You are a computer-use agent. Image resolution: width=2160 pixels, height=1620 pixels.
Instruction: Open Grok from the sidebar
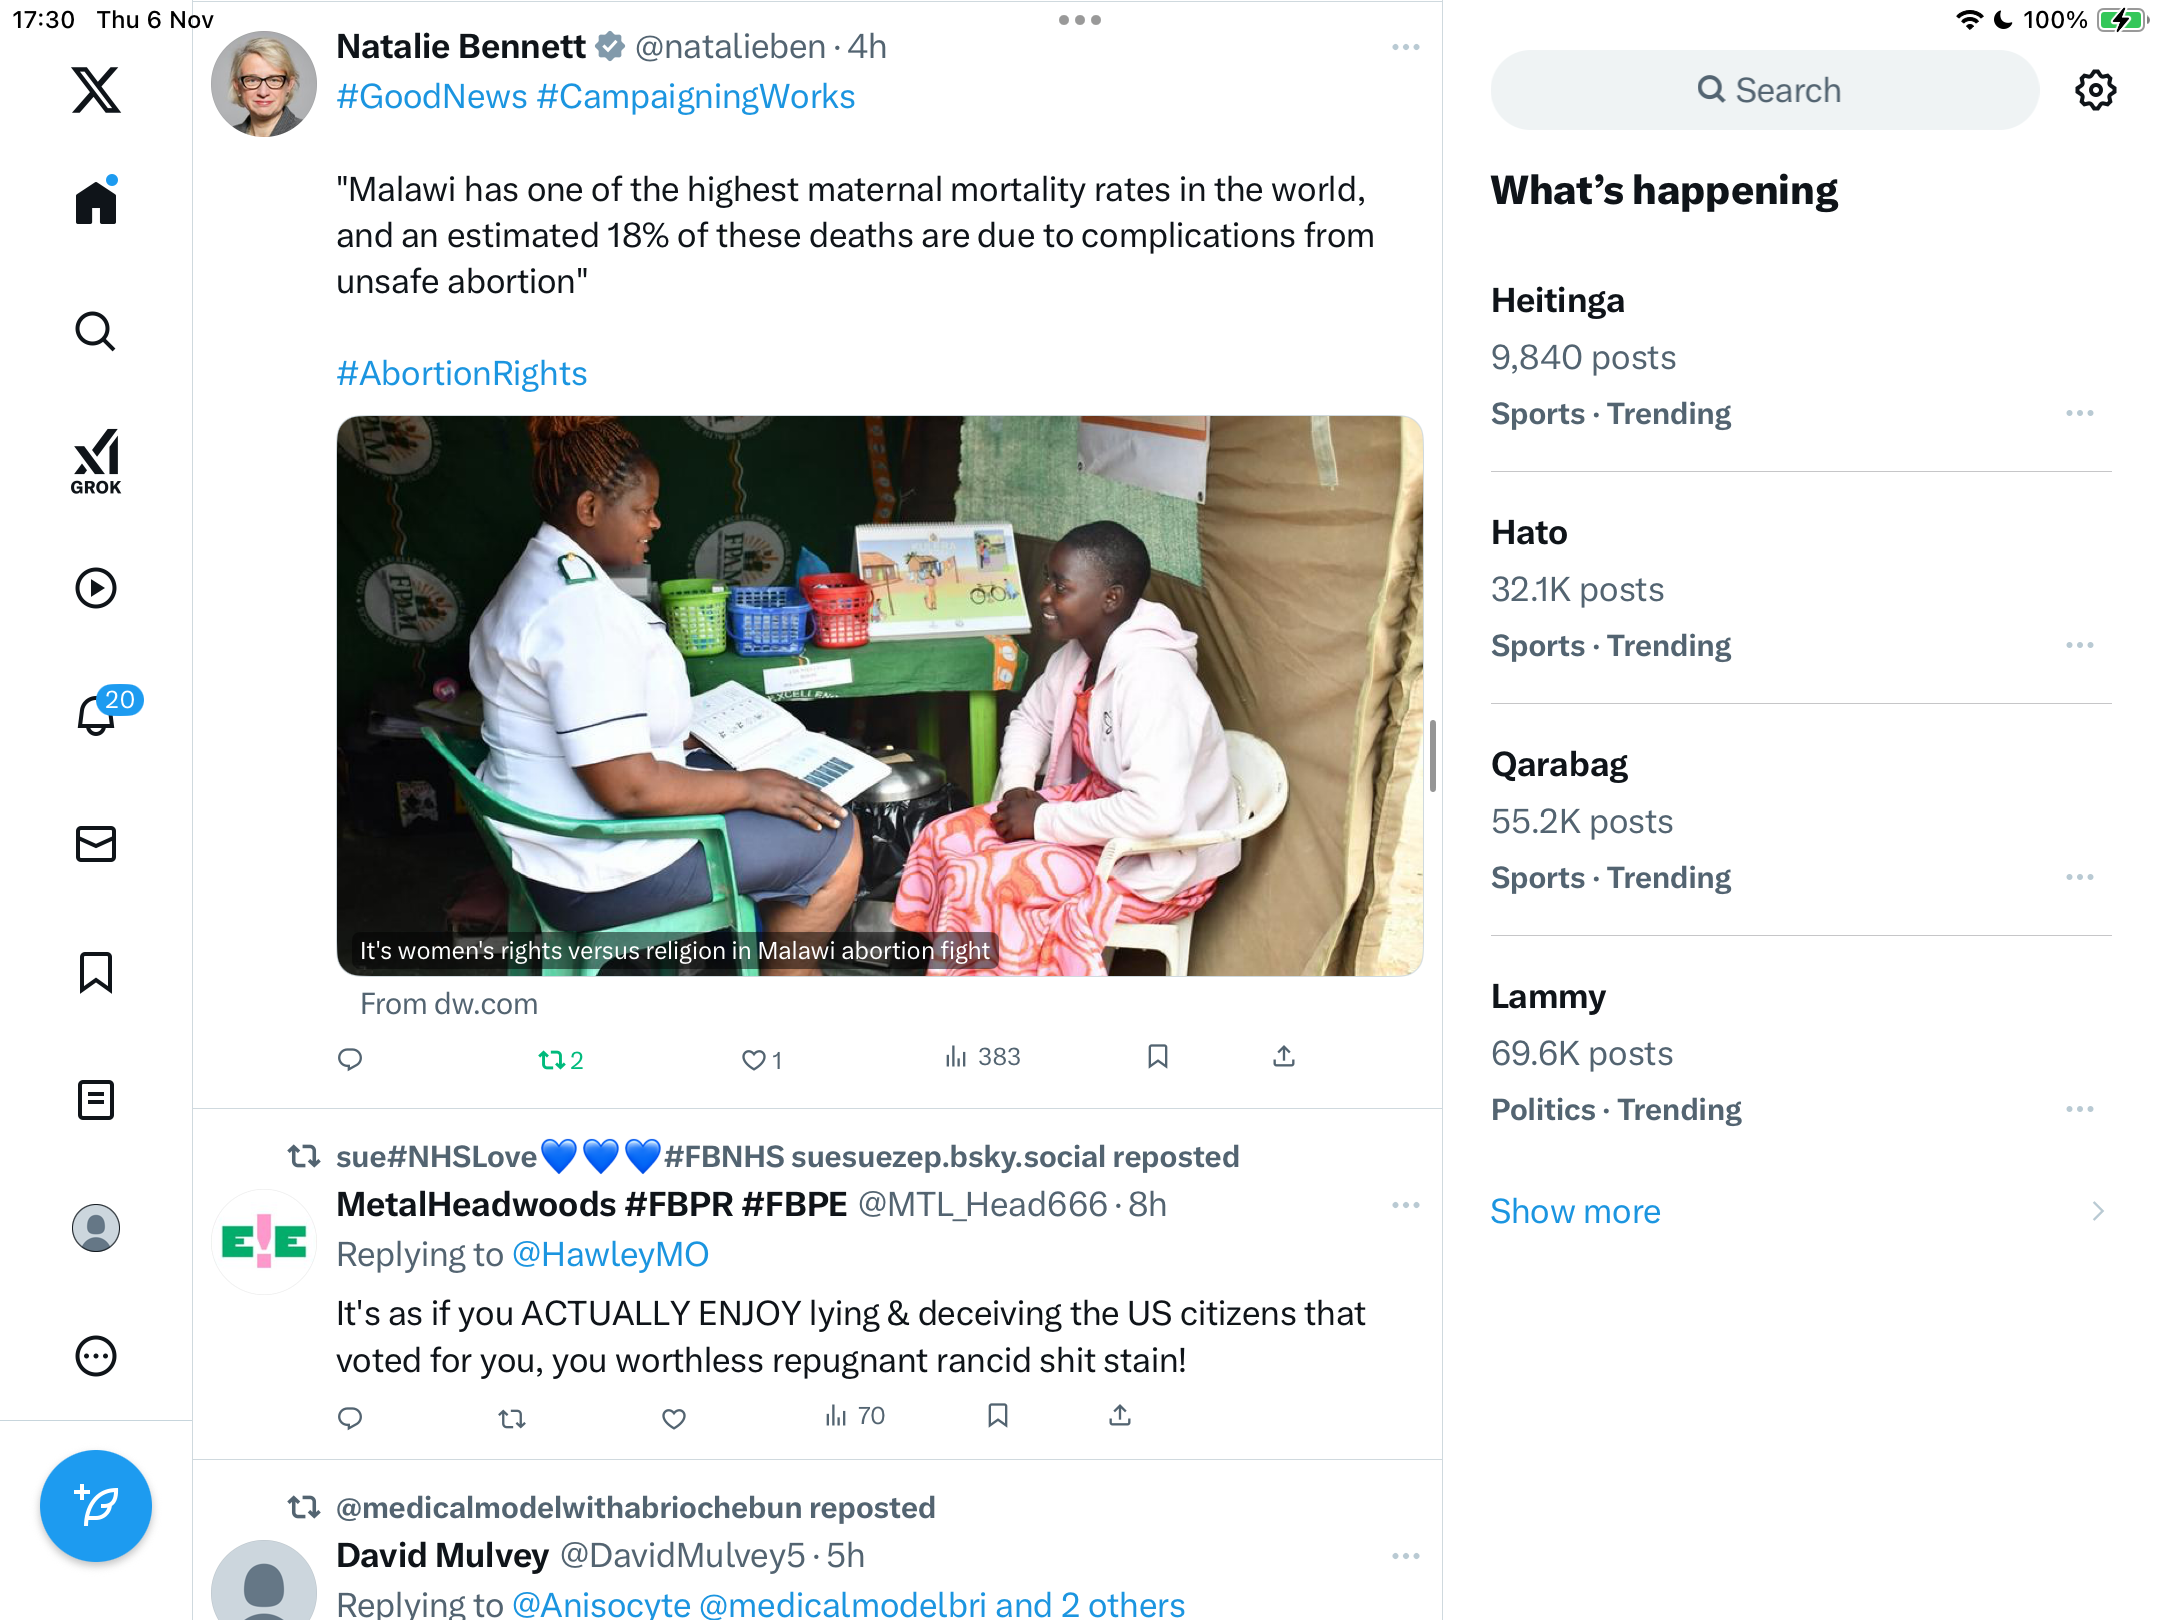(96, 462)
